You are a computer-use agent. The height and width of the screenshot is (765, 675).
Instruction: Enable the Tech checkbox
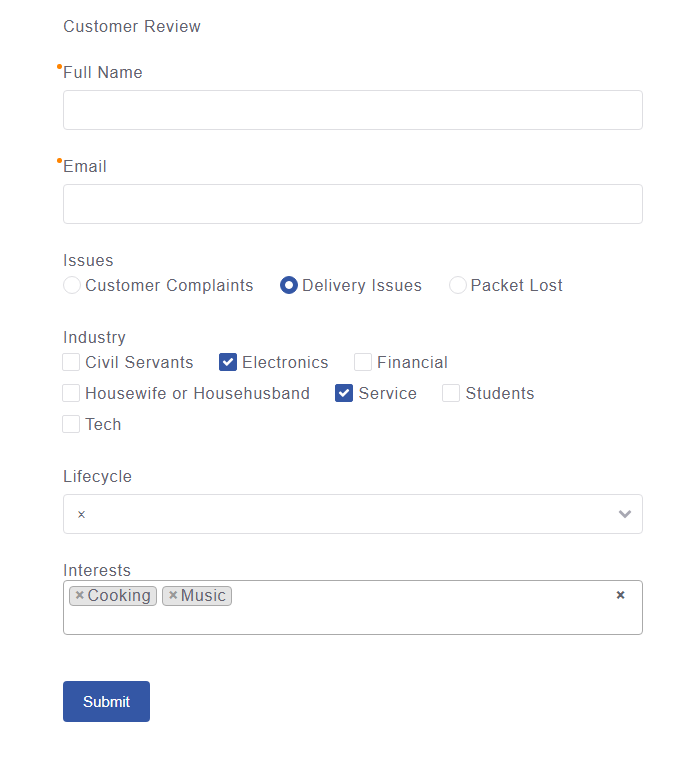tap(71, 424)
